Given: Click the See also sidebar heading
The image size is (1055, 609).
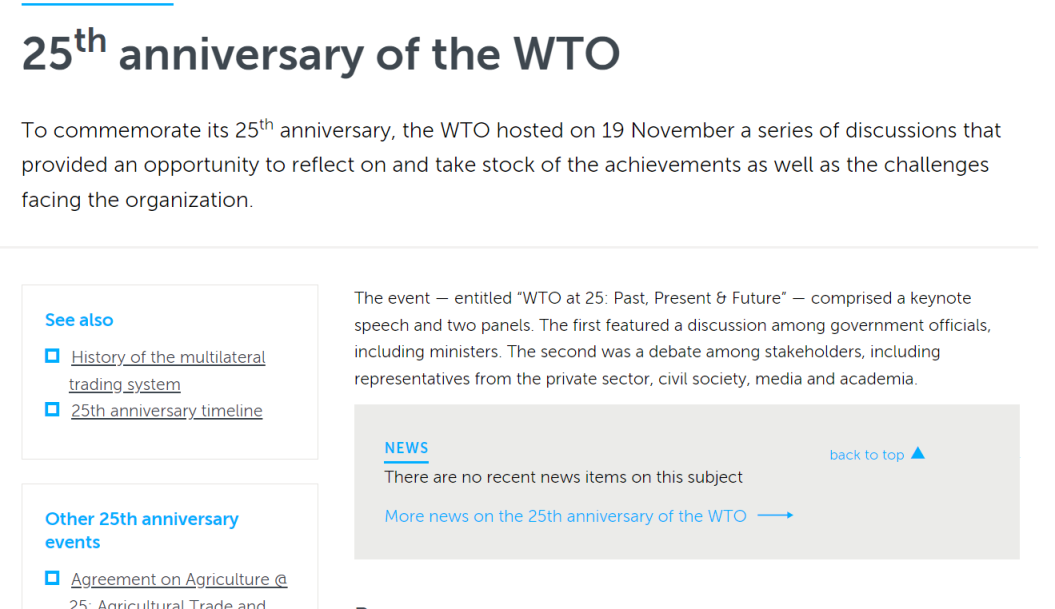Looking at the screenshot, I should click(79, 320).
